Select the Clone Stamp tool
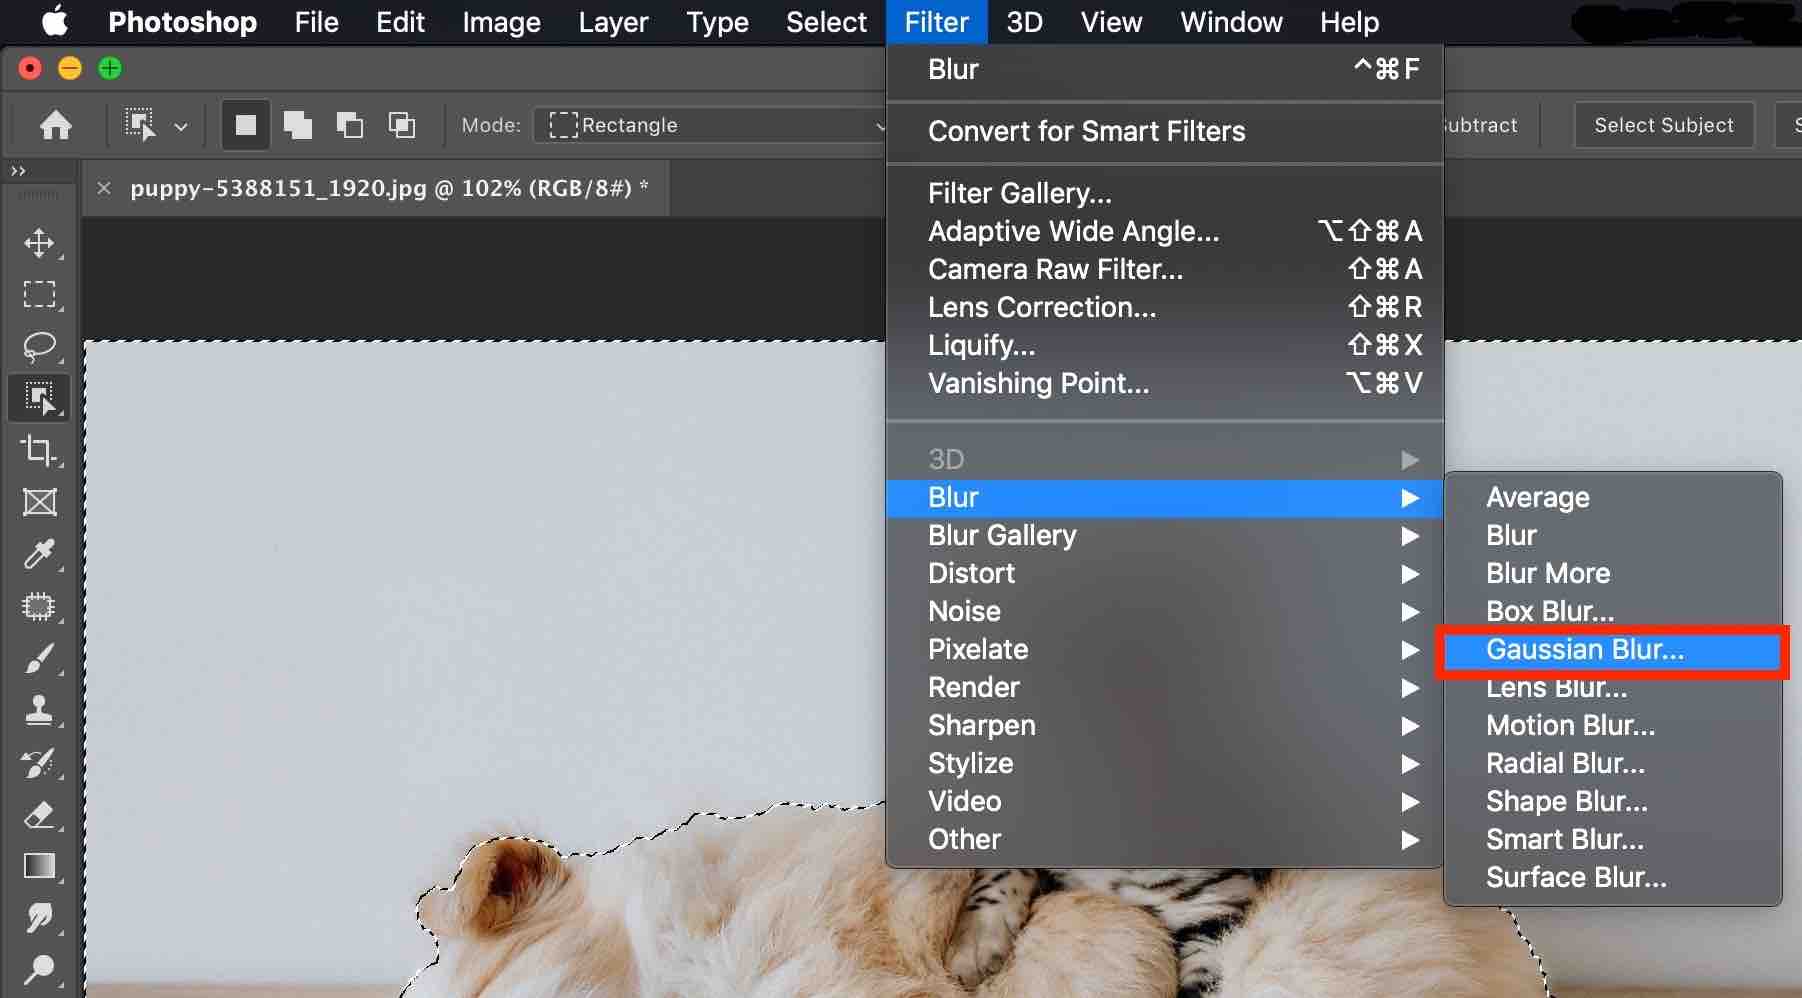Image resolution: width=1802 pixels, height=998 pixels. tap(39, 710)
